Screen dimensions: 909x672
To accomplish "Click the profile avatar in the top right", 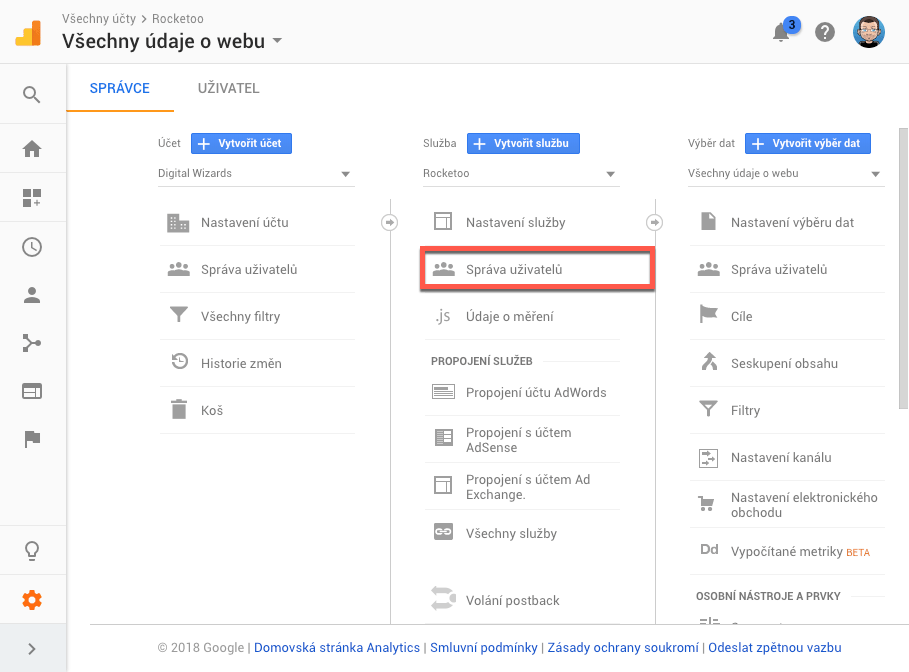I will (x=869, y=31).
